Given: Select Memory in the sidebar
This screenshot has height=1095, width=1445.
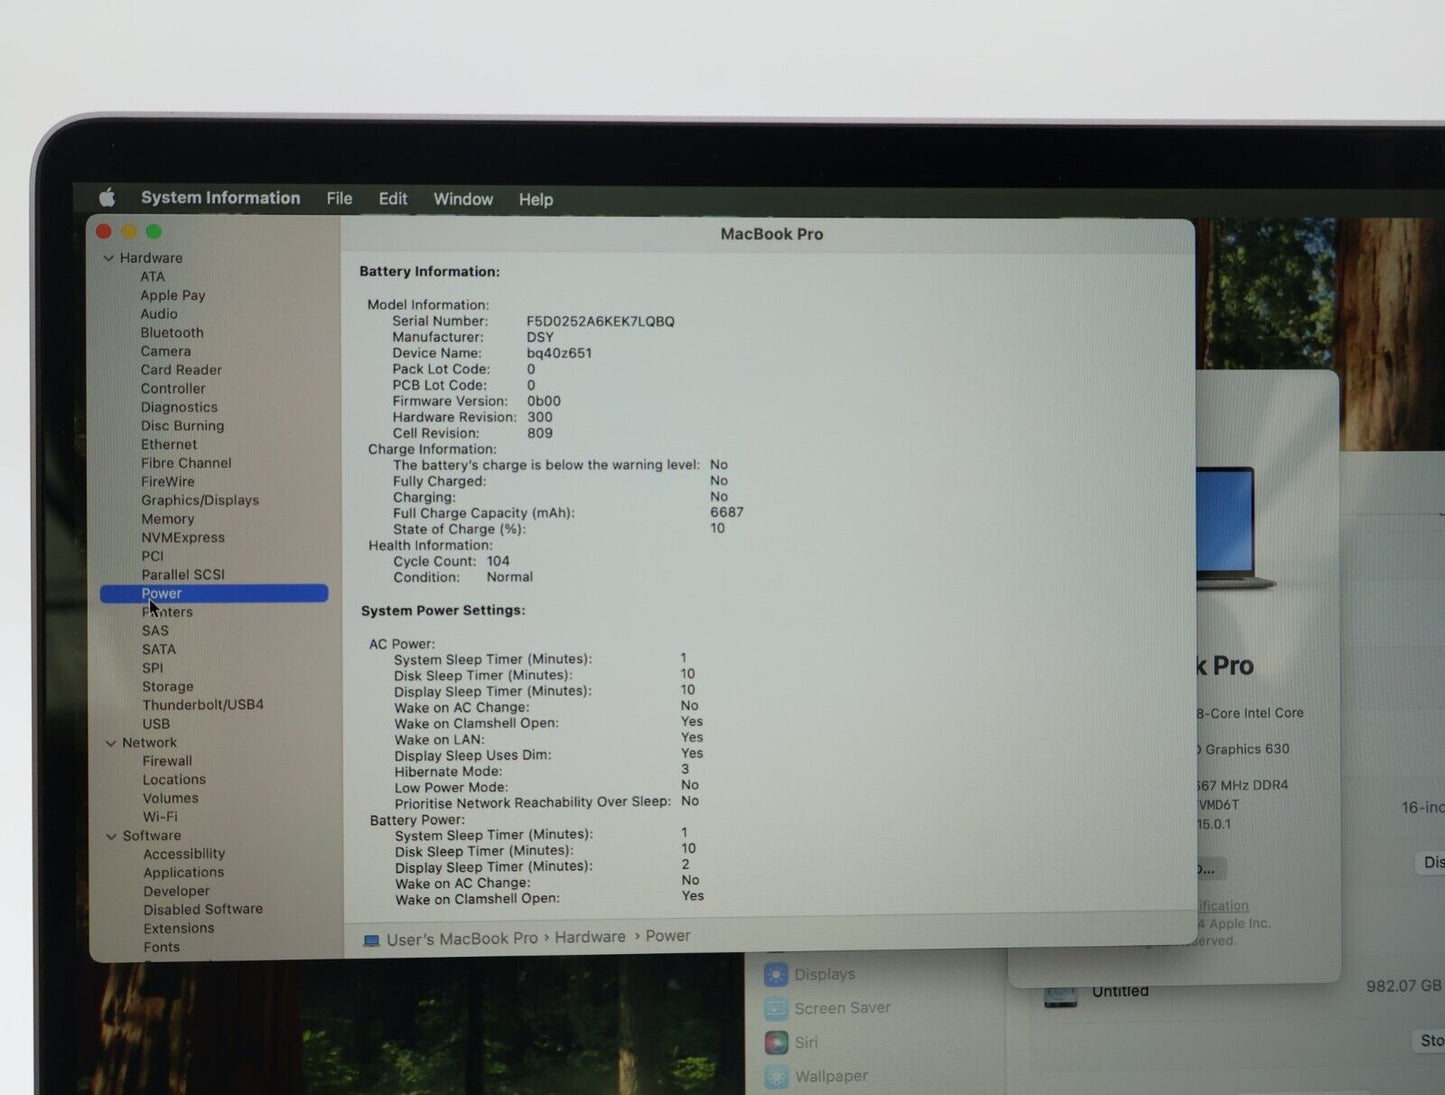Looking at the screenshot, I should [x=168, y=519].
